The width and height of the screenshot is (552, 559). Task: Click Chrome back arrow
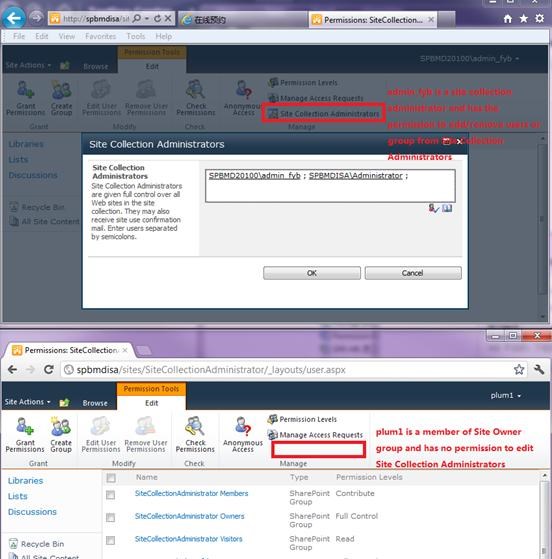tap(12, 370)
